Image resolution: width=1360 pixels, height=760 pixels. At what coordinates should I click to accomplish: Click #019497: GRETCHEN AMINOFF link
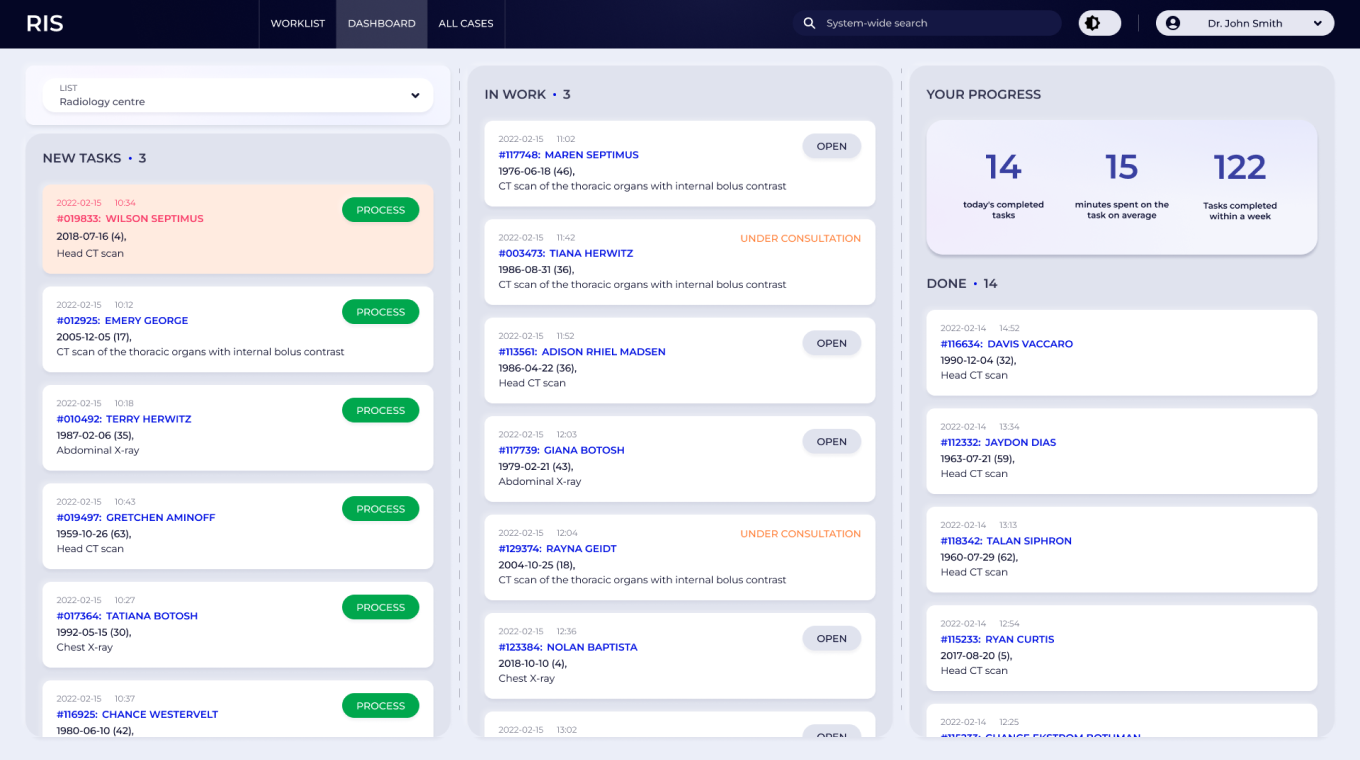136,518
